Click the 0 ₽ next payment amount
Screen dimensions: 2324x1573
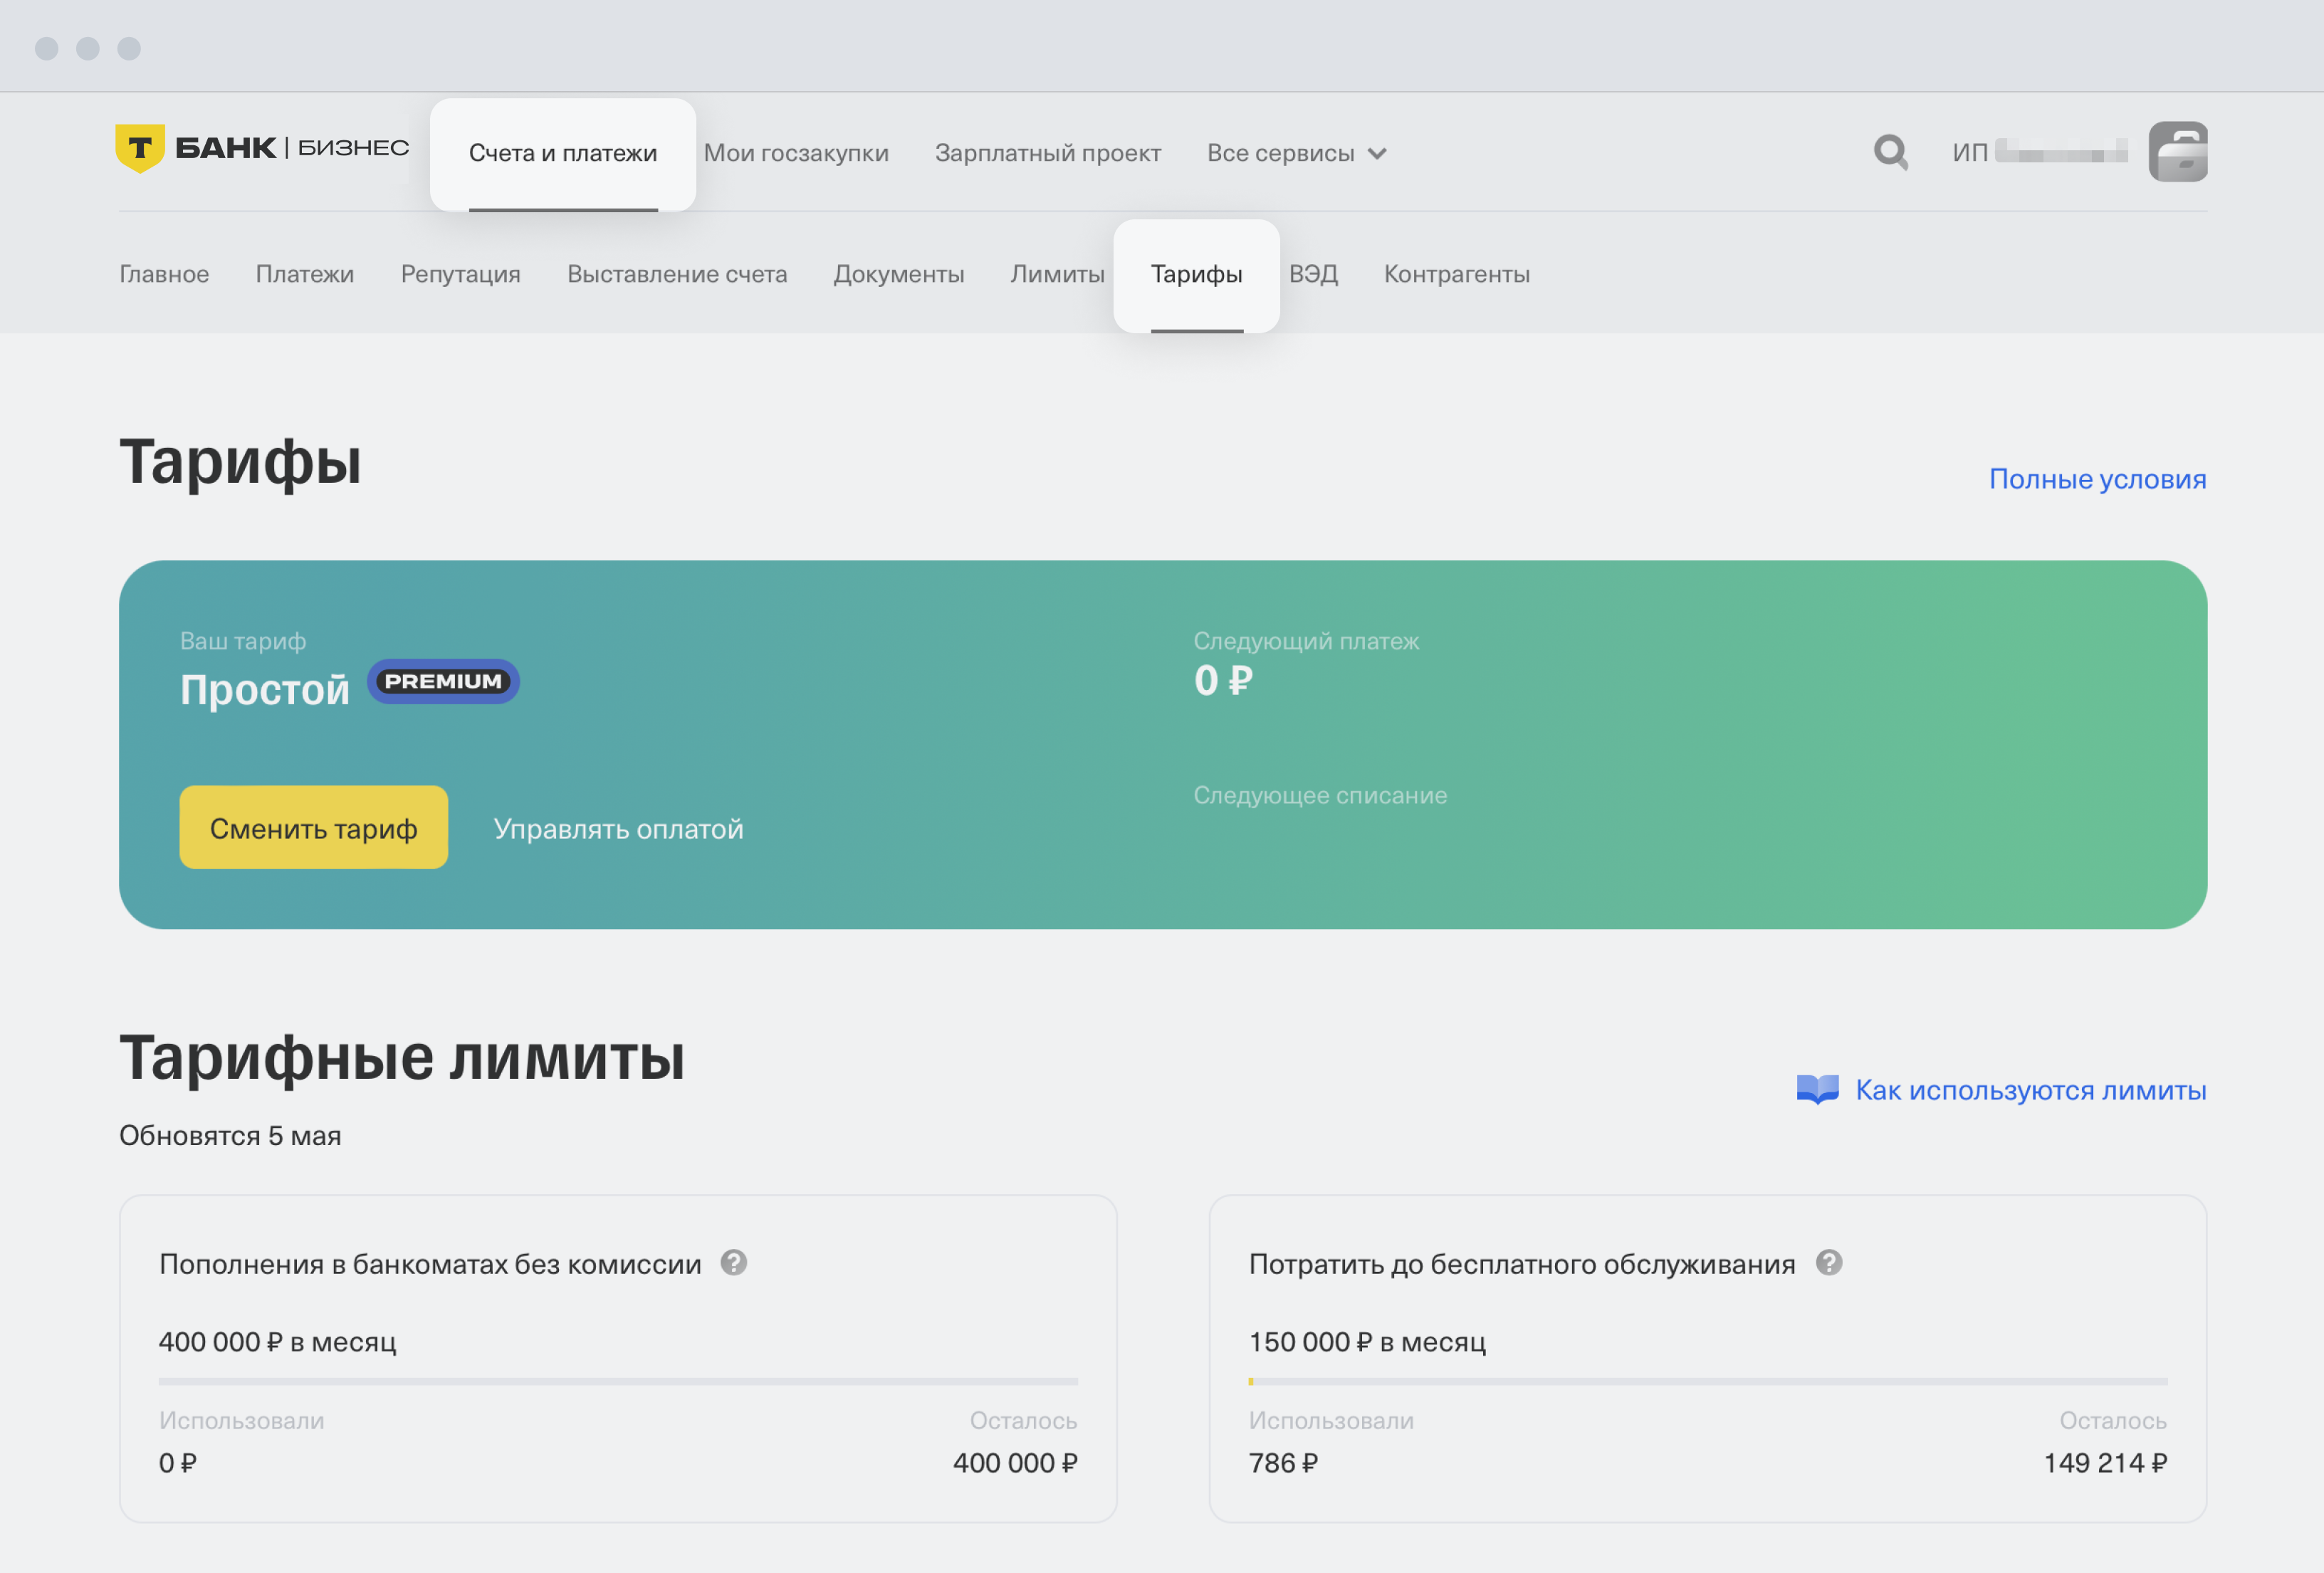click(1223, 682)
